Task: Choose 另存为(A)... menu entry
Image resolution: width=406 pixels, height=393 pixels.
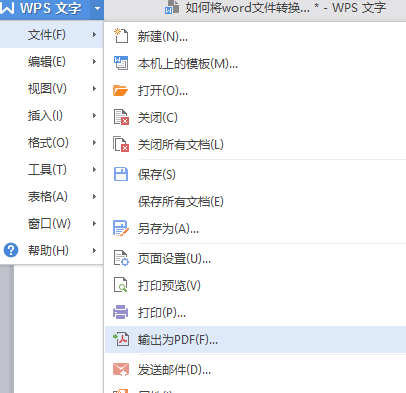Action: [255, 228]
